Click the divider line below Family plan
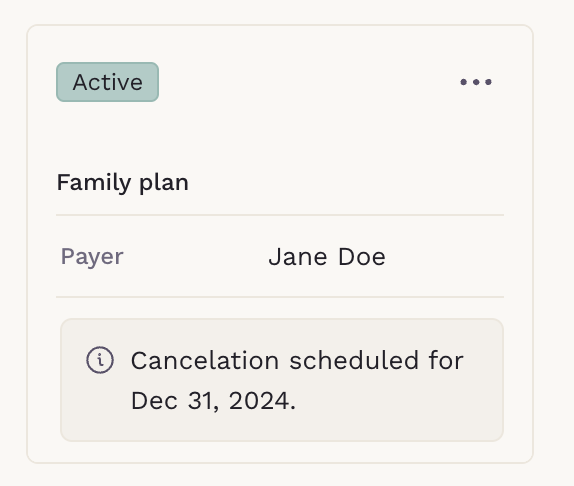 (280, 215)
